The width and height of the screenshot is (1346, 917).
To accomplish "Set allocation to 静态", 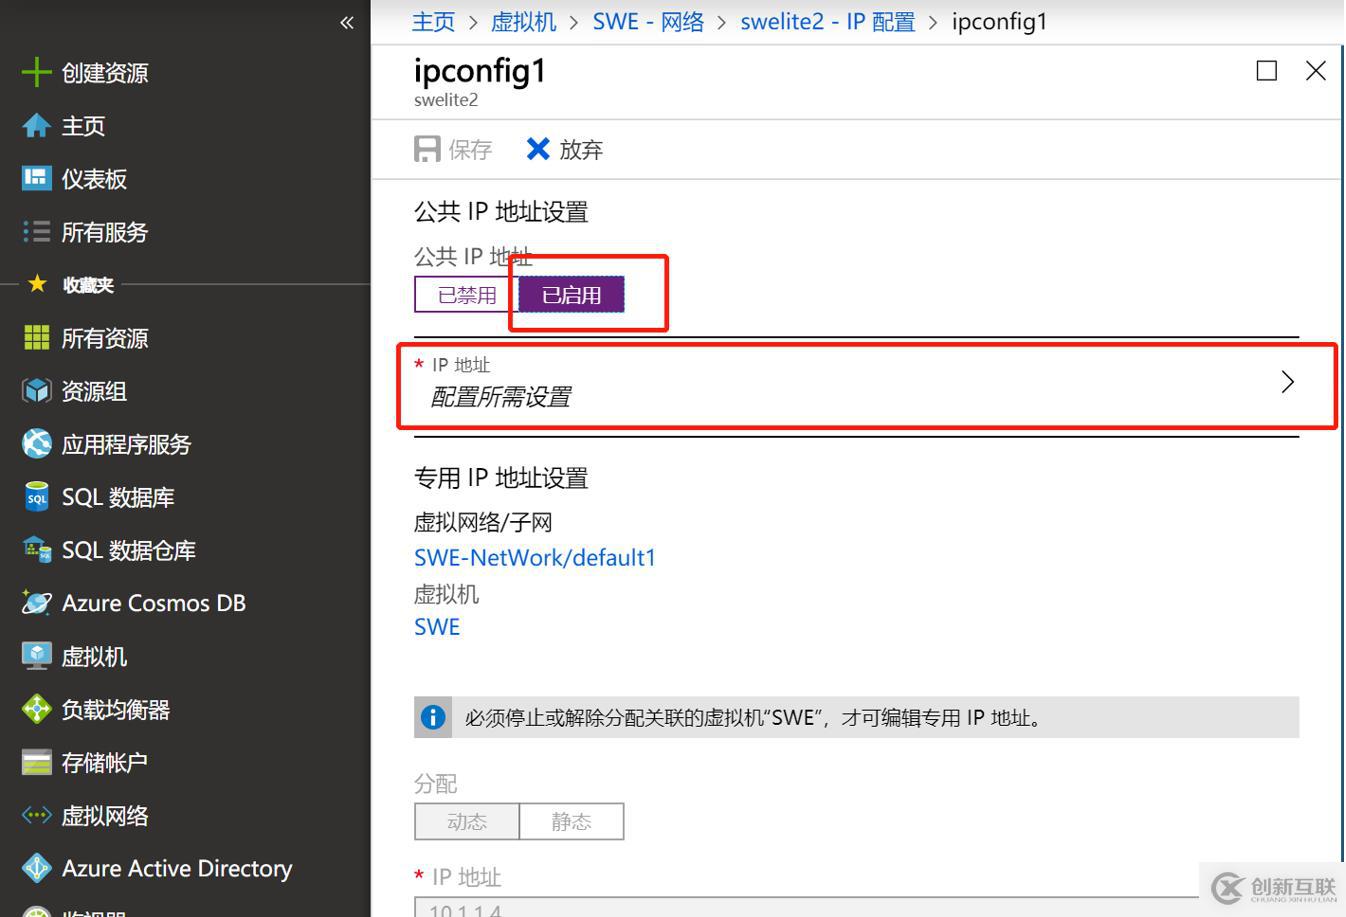I will (571, 821).
